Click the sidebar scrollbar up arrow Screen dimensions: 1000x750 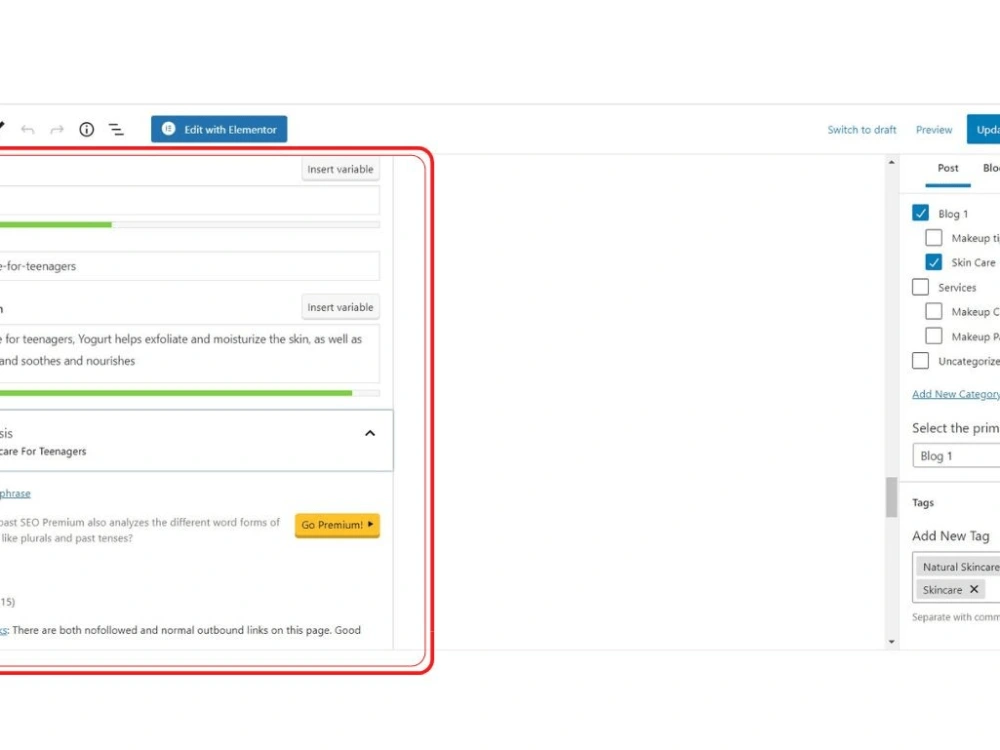tap(892, 163)
